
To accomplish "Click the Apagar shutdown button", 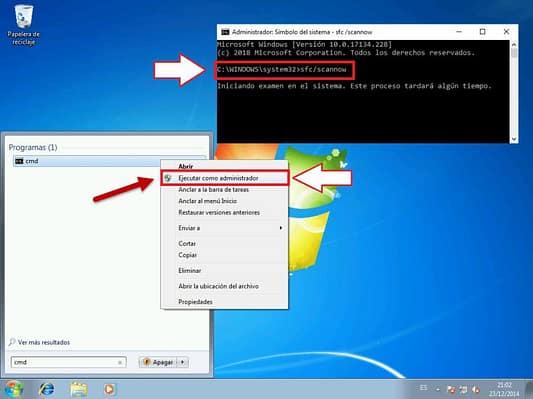I will click(159, 362).
